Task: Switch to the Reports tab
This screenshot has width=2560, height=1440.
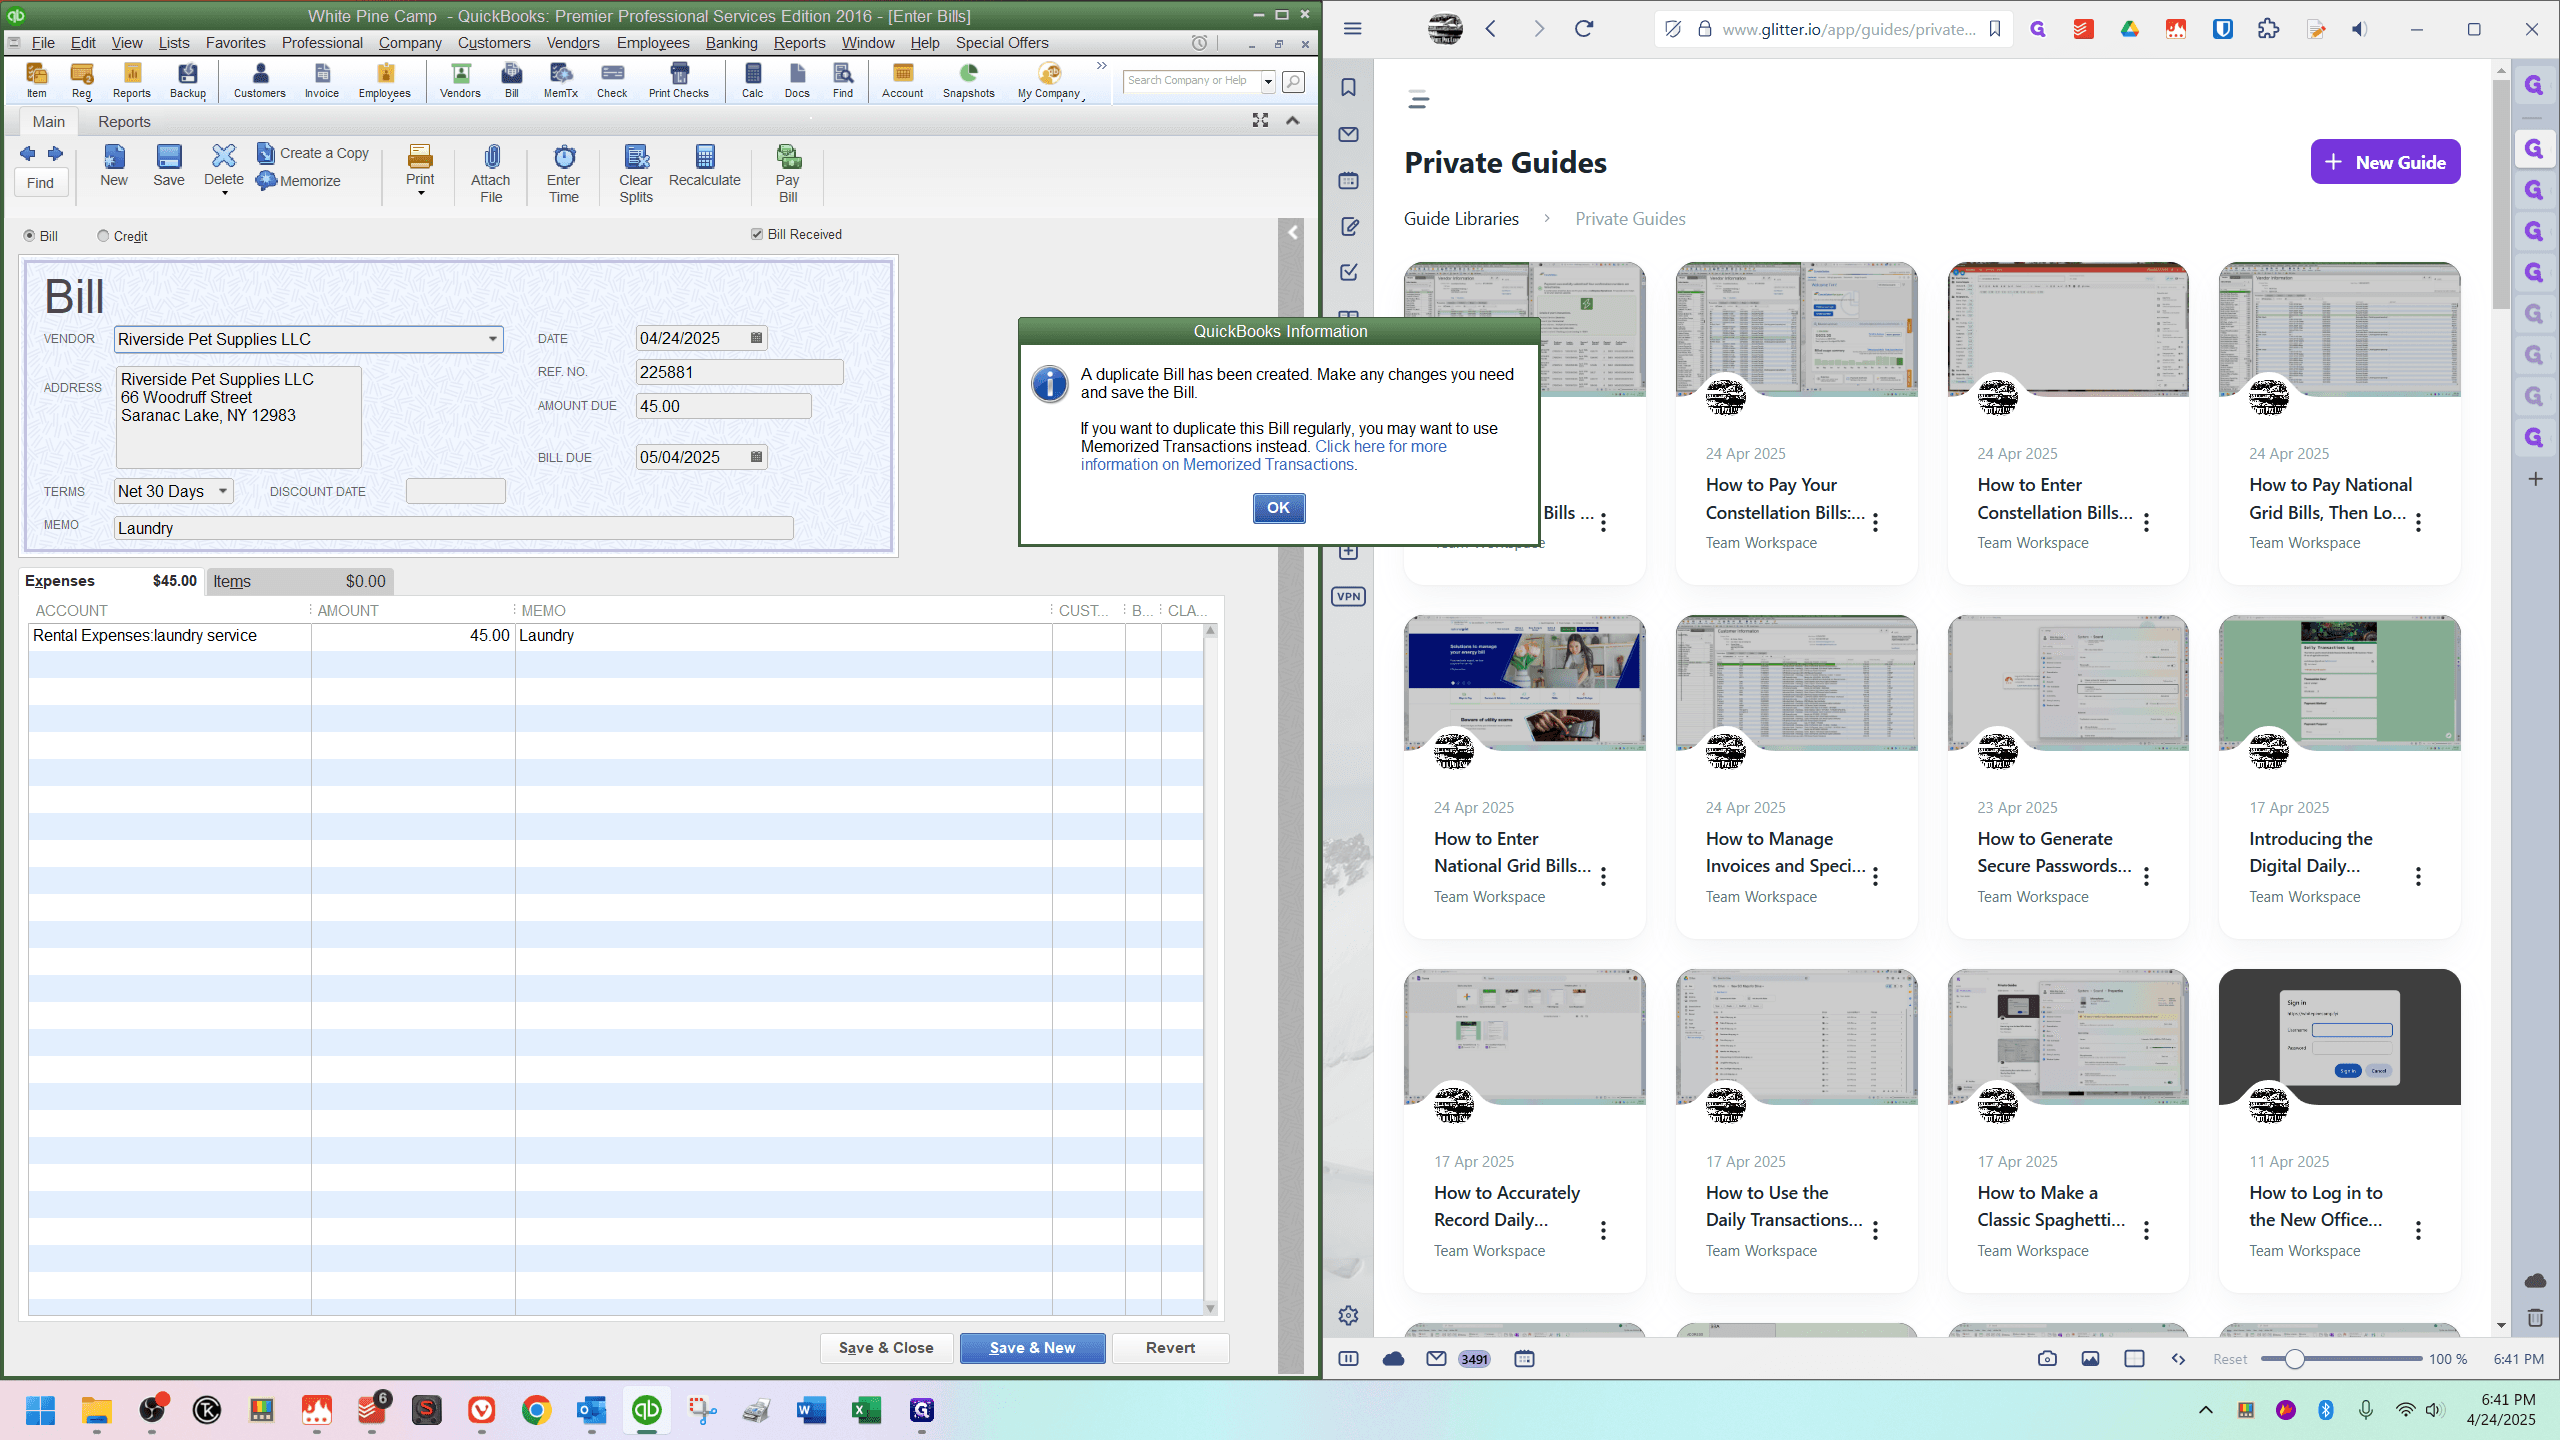Action: [x=124, y=122]
